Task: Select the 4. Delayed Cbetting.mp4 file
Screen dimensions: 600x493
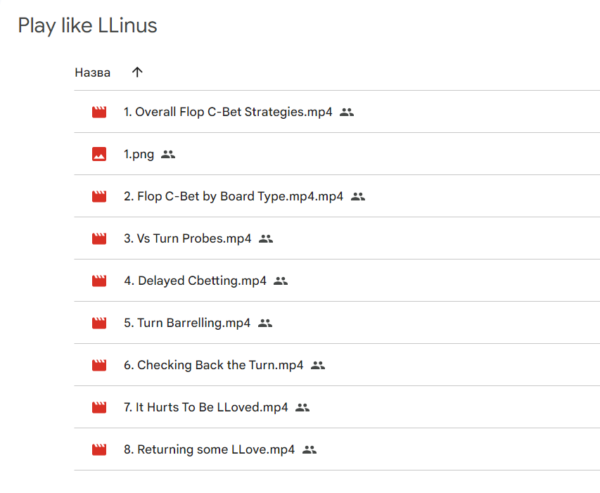Action: [195, 281]
